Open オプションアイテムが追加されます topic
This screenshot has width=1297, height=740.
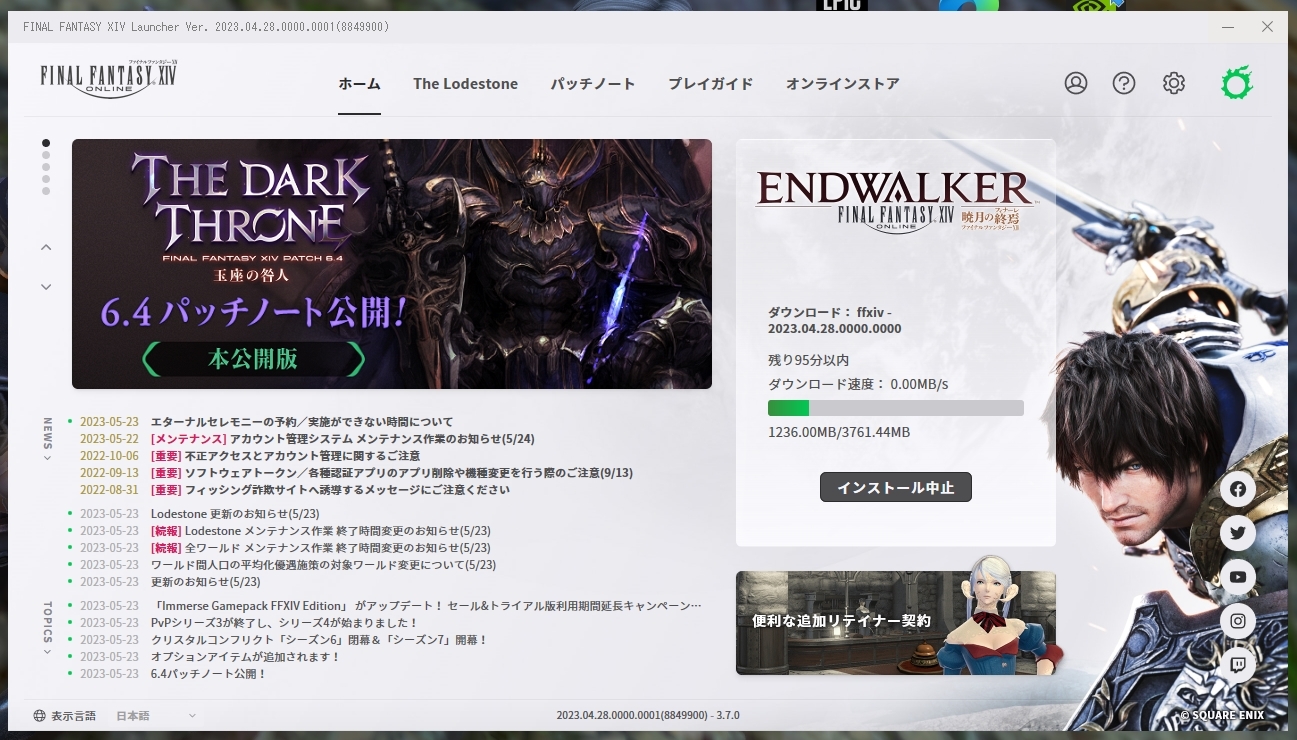point(245,657)
